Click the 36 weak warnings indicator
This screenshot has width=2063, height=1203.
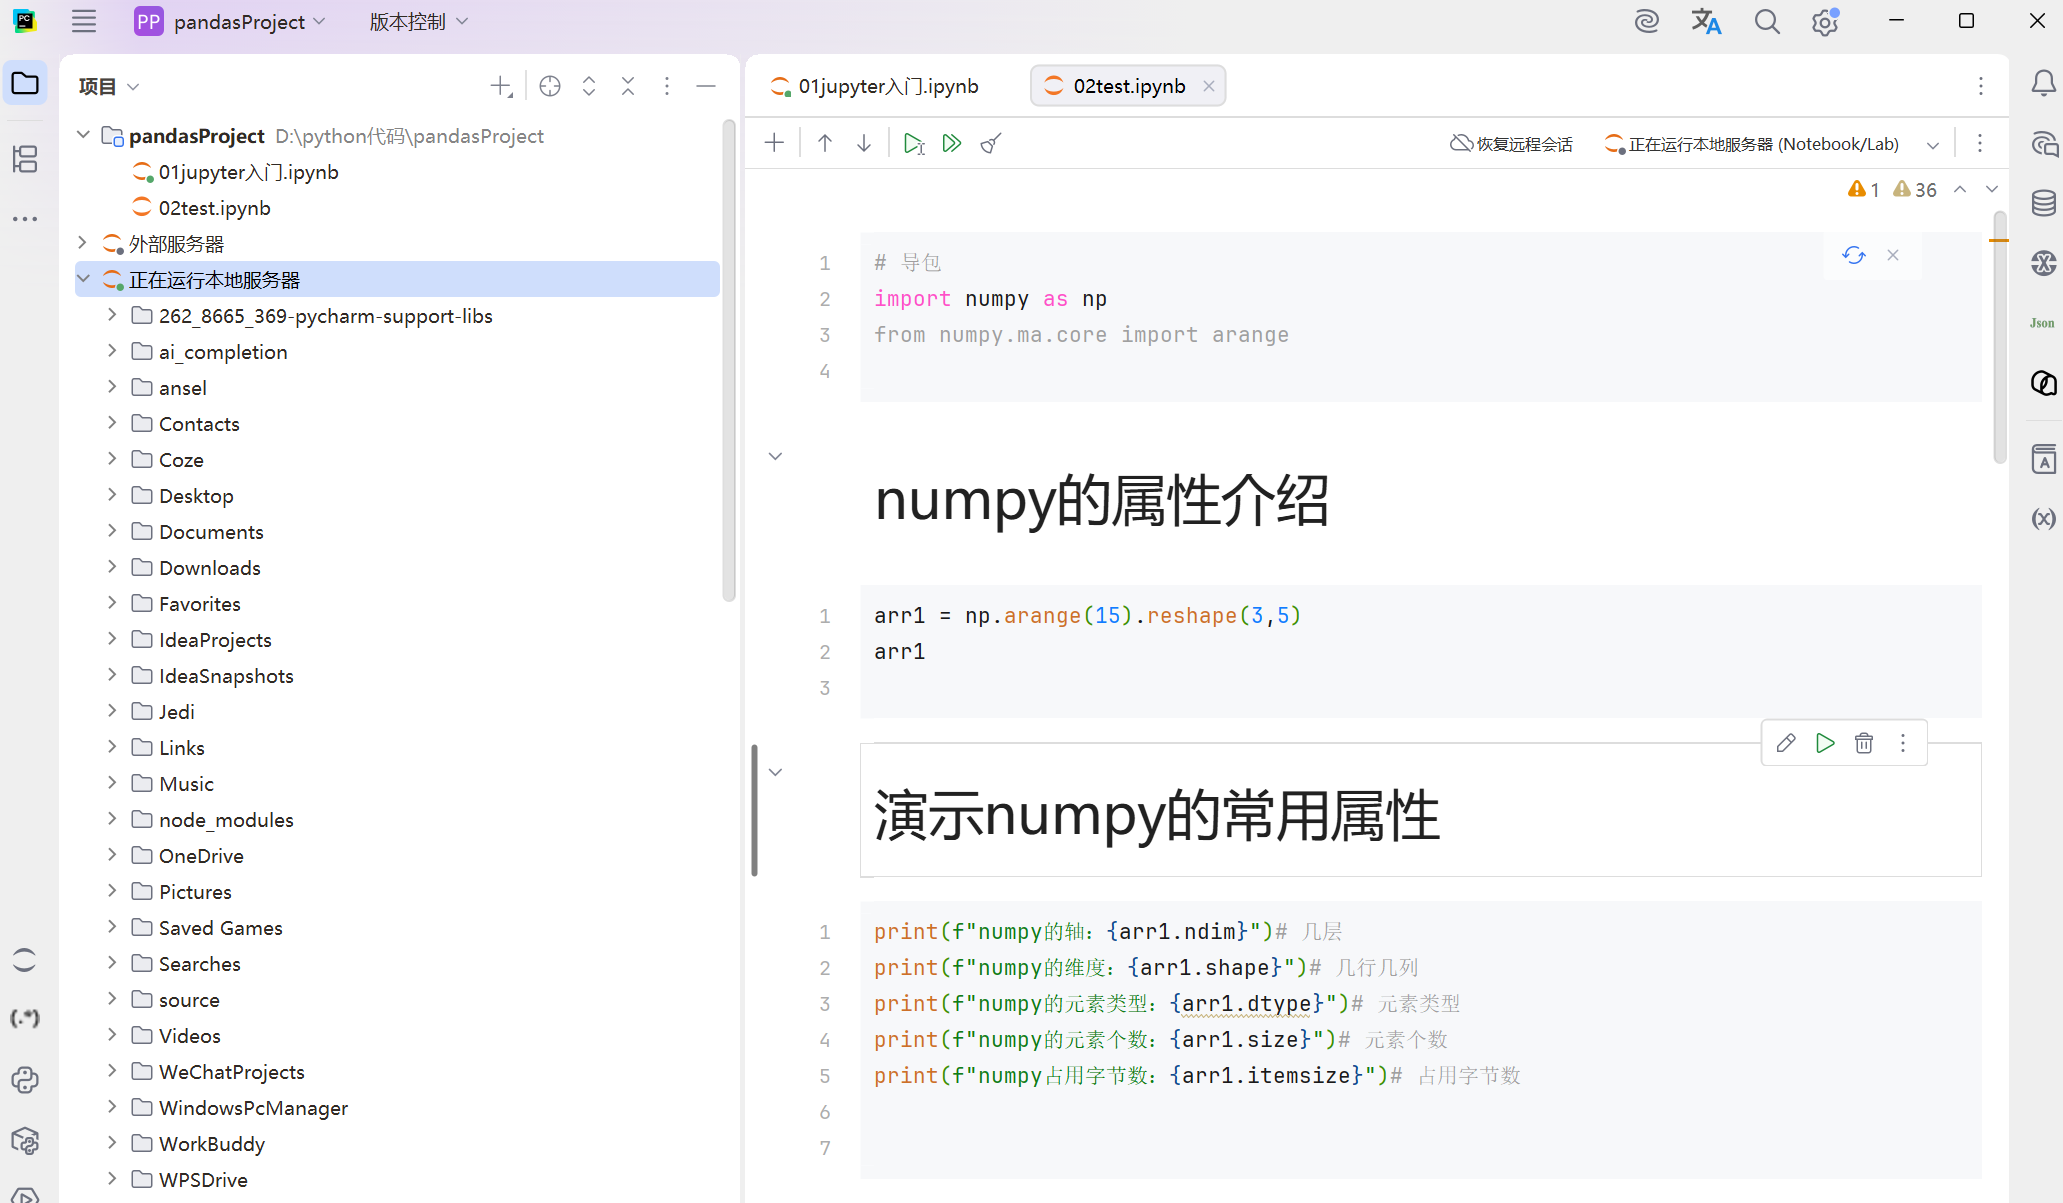click(1915, 189)
